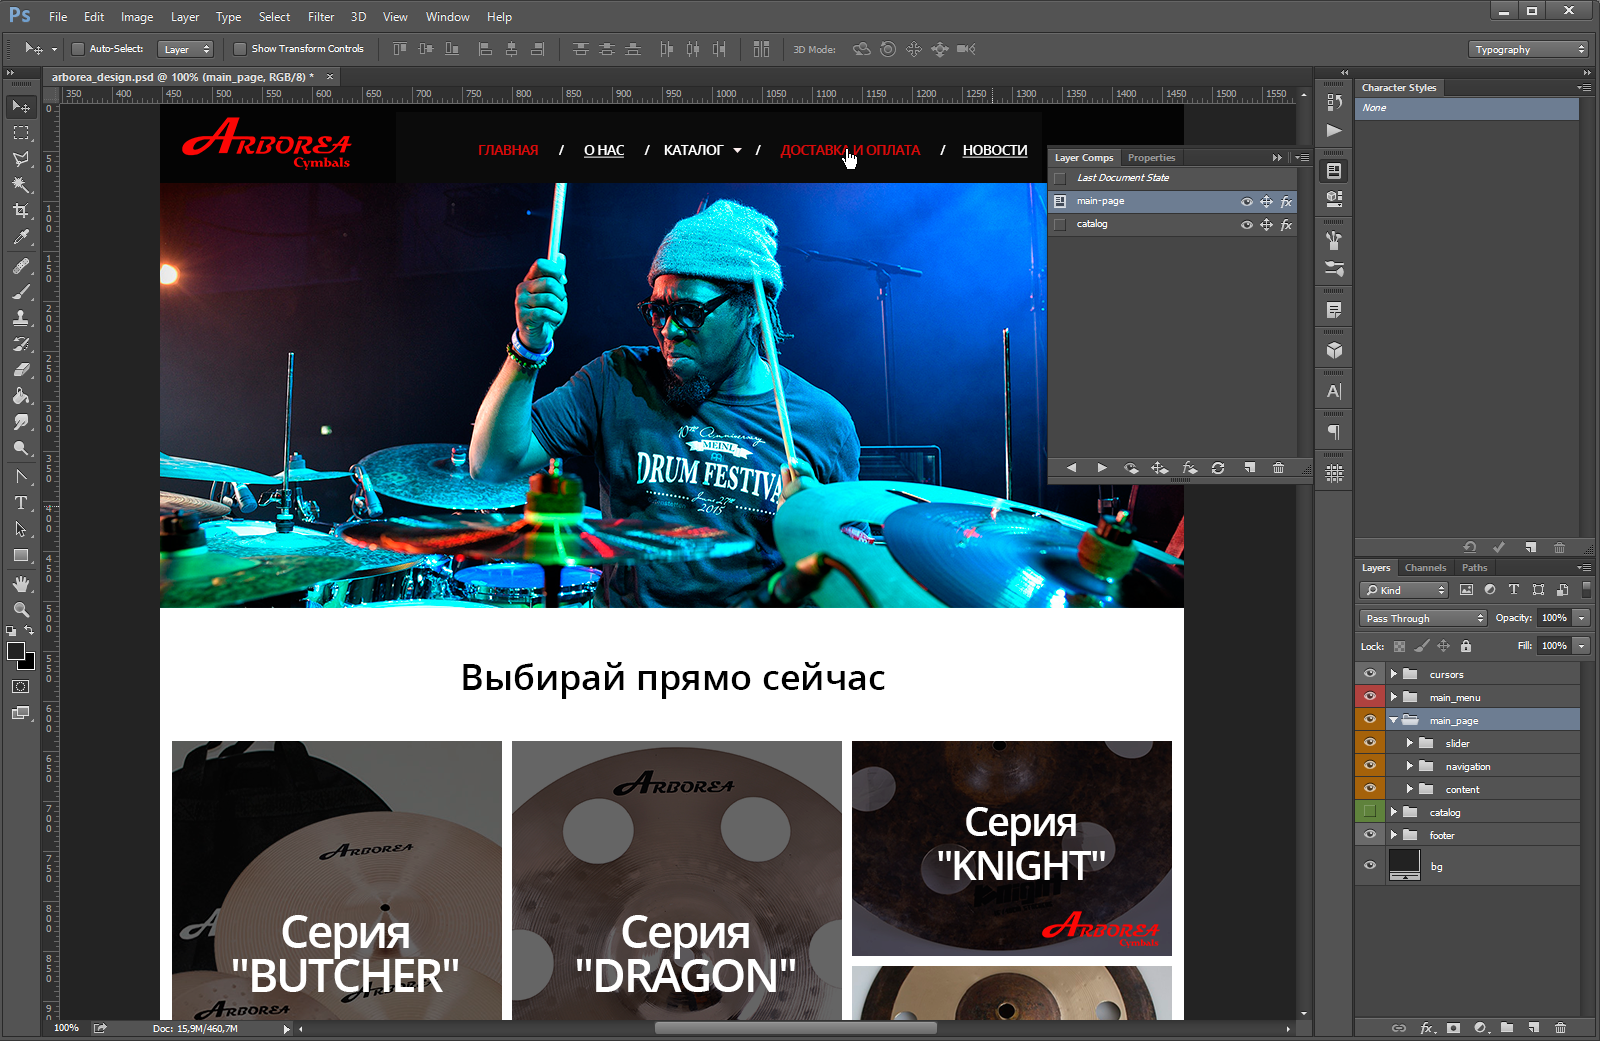Select the Rectangular Marquee tool
The height and width of the screenshot is (1041, 1600).
click(x=21, y=132)
